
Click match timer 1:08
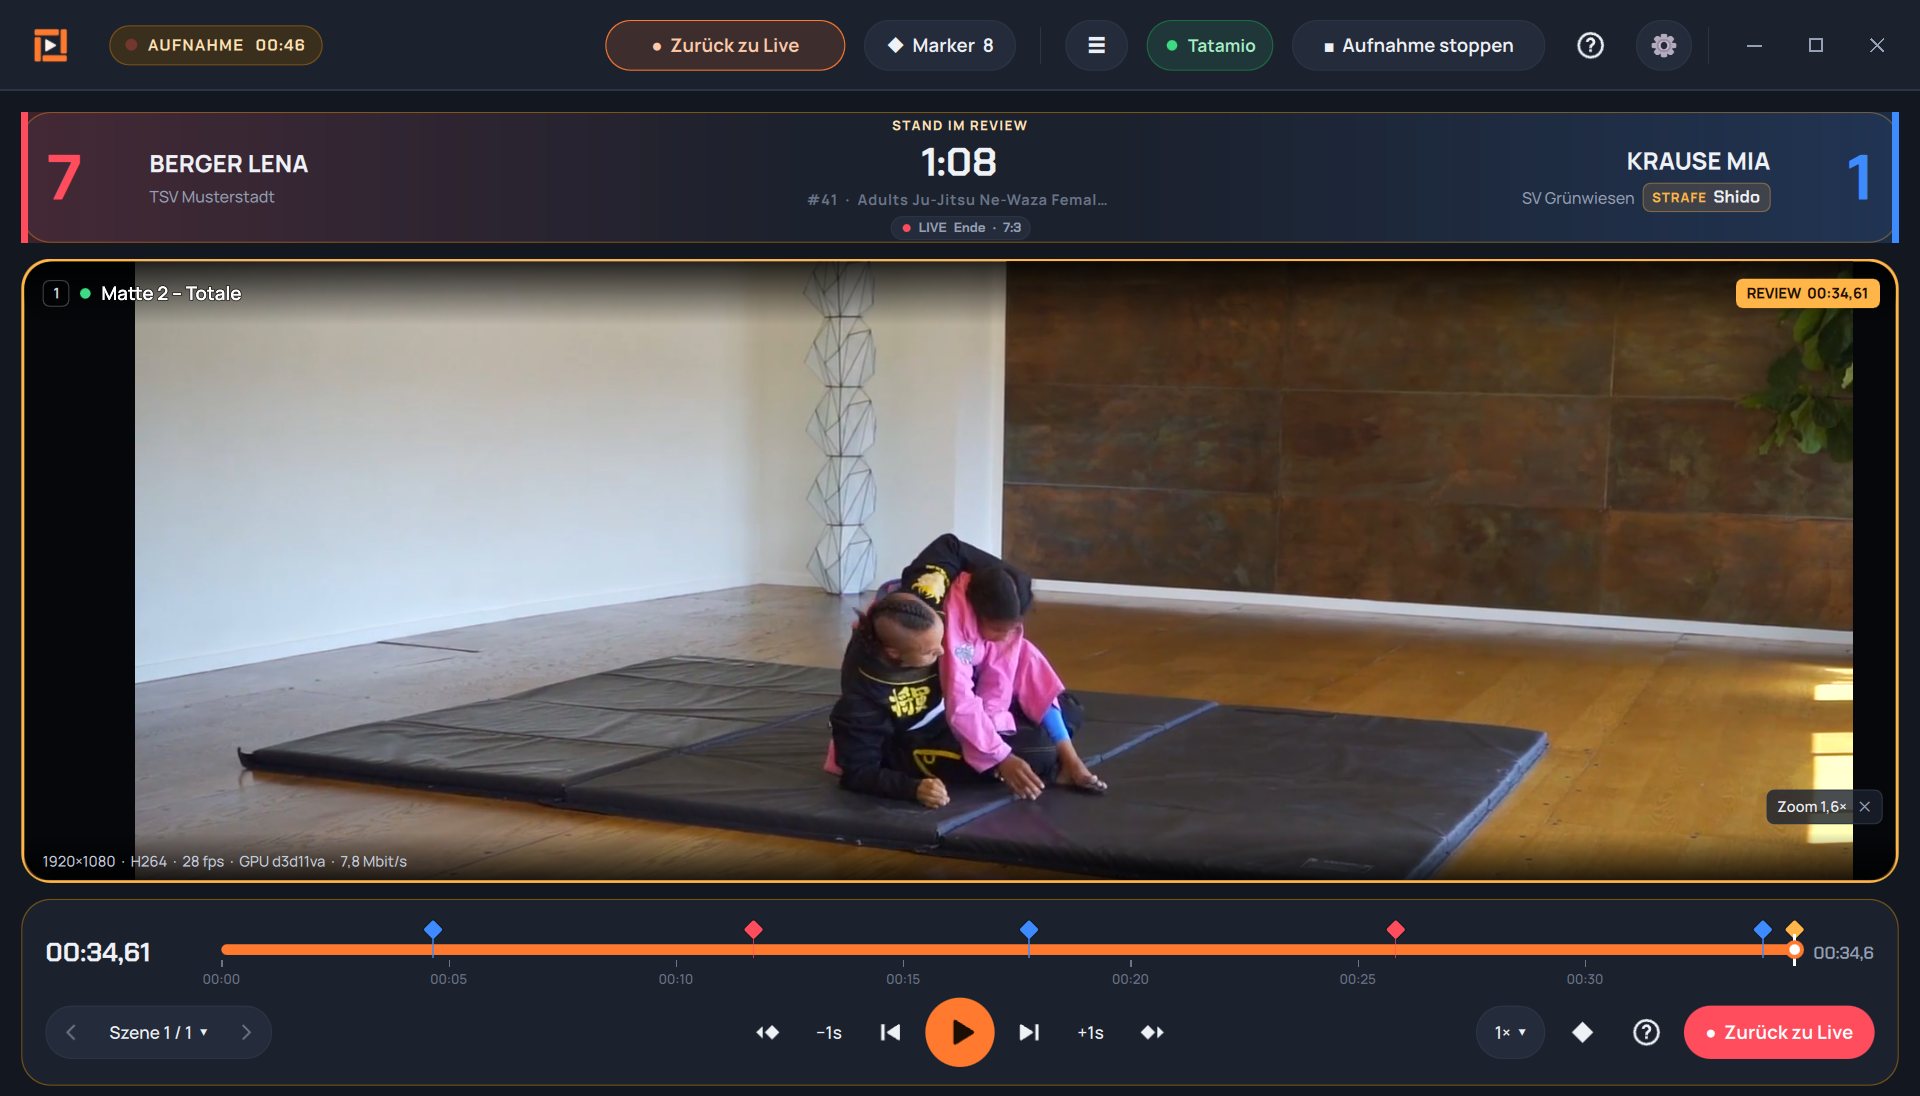pos(958,162)
